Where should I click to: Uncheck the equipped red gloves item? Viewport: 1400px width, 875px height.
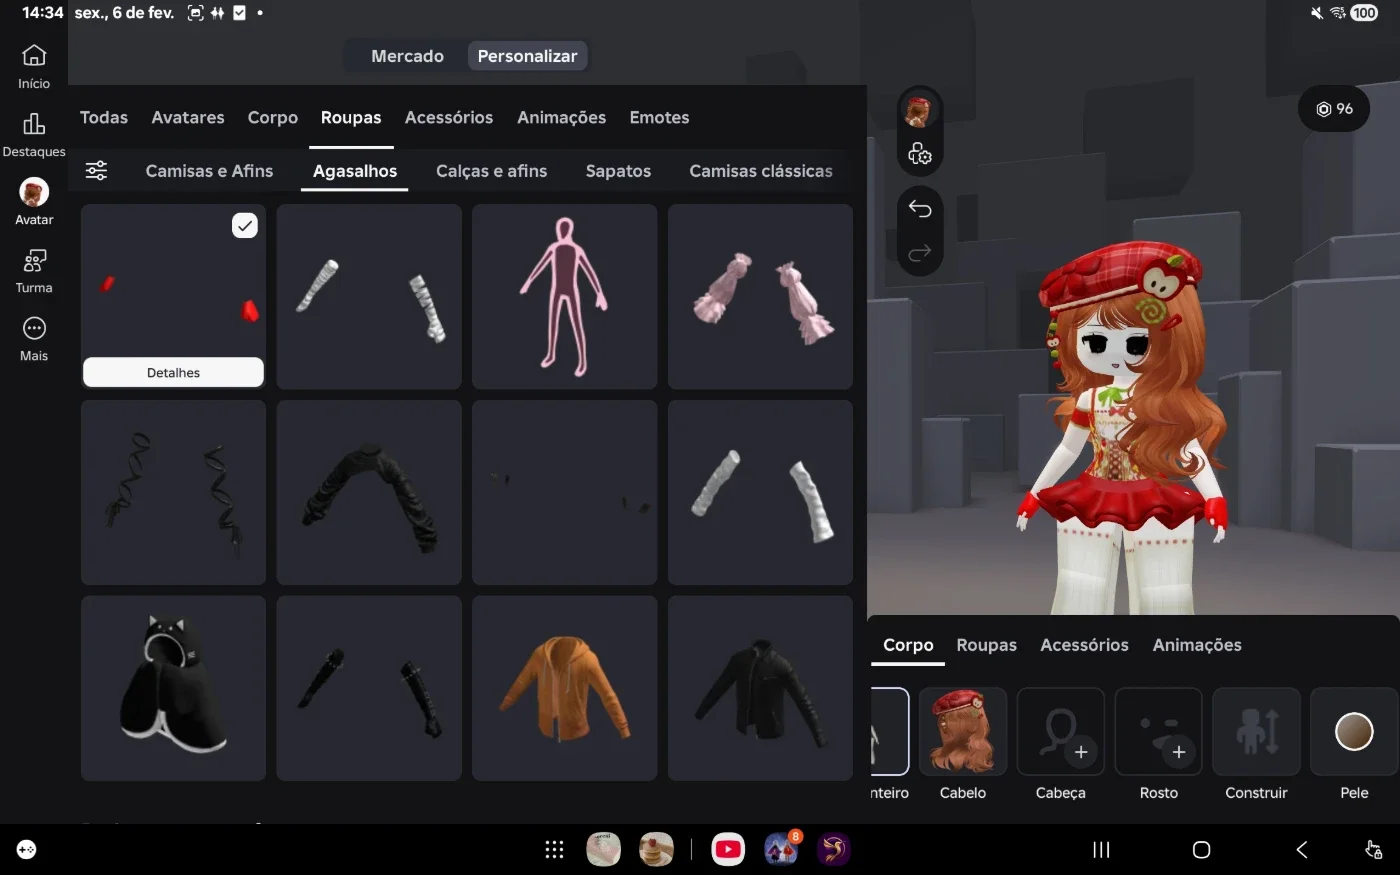tap(245, 225)
